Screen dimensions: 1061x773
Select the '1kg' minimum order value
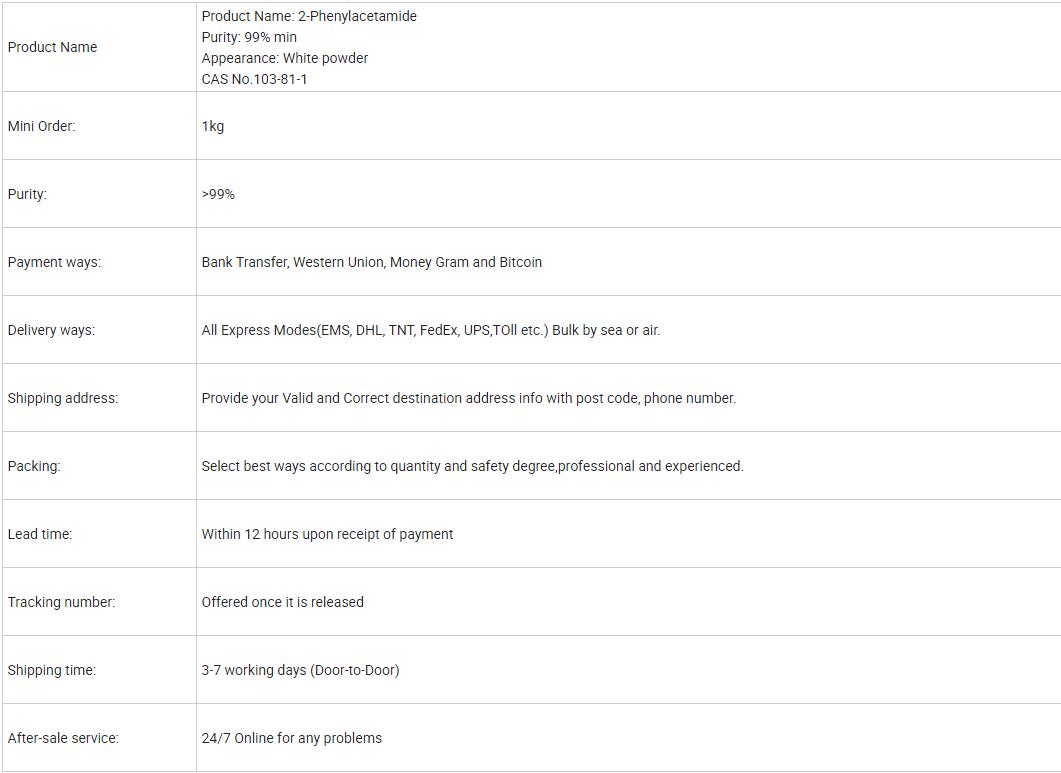[x=213, y=126]
